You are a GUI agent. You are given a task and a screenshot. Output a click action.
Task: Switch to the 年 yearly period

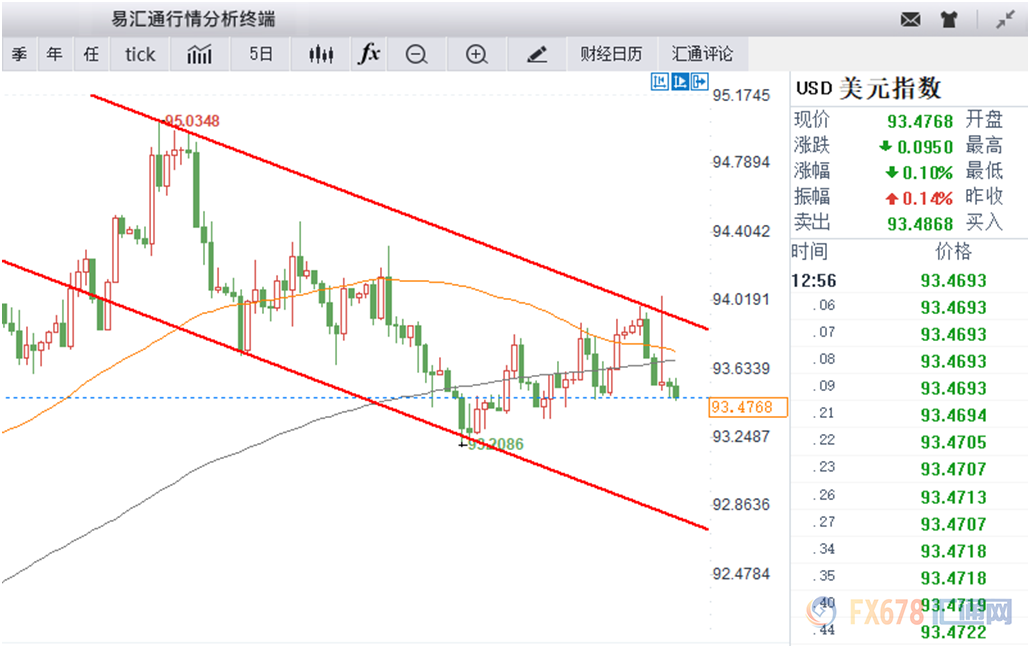pos(54,54)
